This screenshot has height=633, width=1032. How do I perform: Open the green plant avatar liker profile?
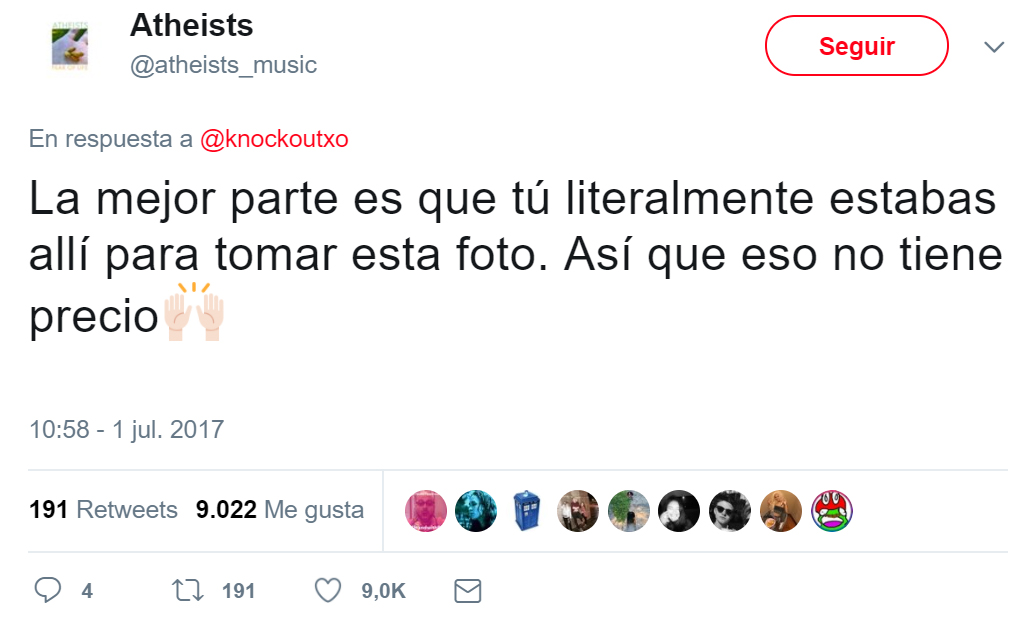629,511
